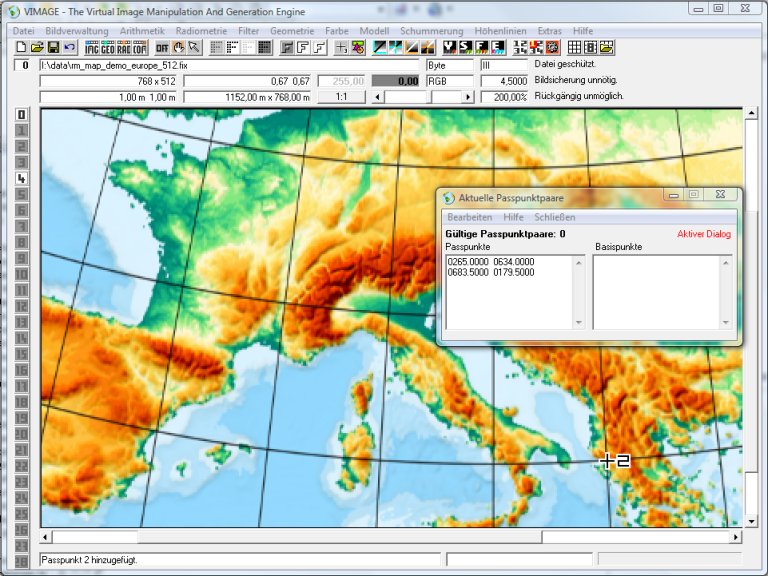Image resolution: width=768 pixels, height=576 pixels.
Task: Open the Schummerung menu
Action: tap(431, 31)
